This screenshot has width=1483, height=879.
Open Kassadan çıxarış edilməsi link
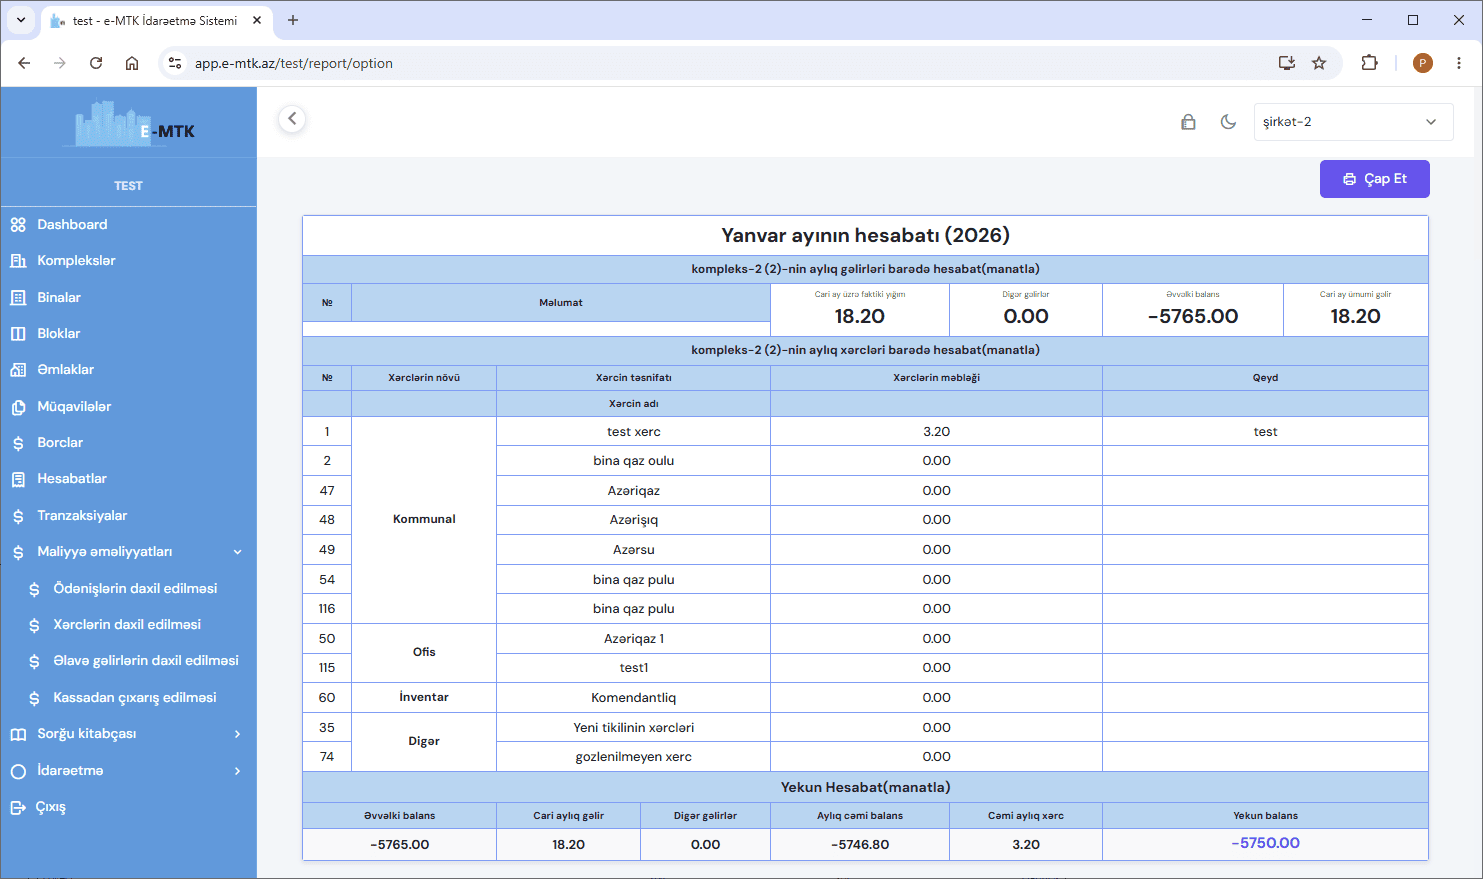point(135,697)
